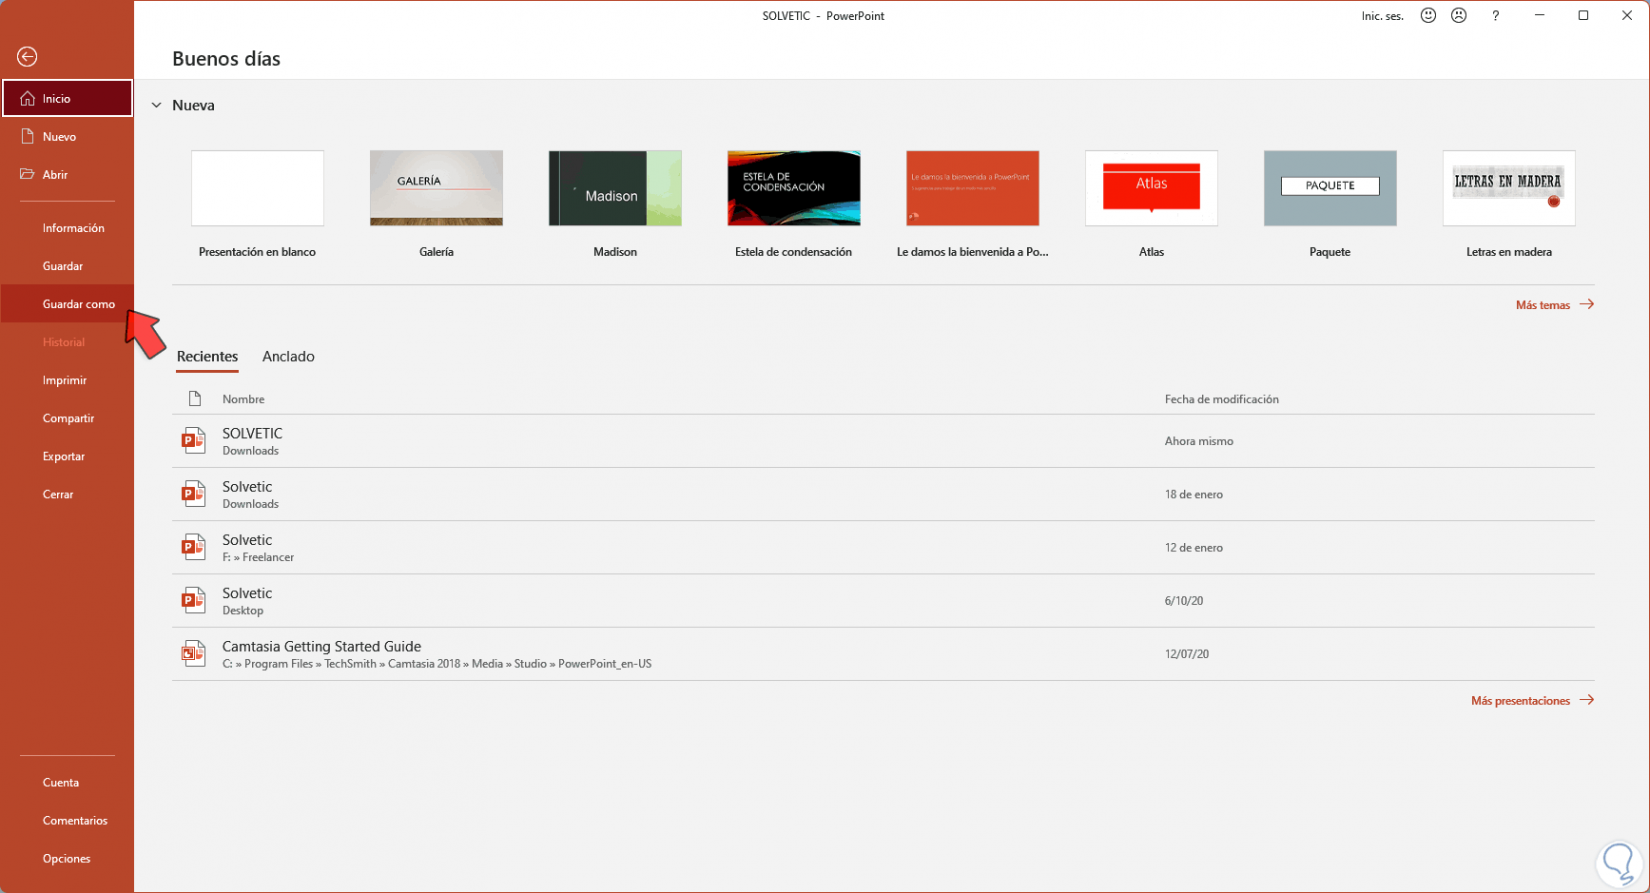
Task: Click Inic. ses. to sign in
Action: (1382, 16)
